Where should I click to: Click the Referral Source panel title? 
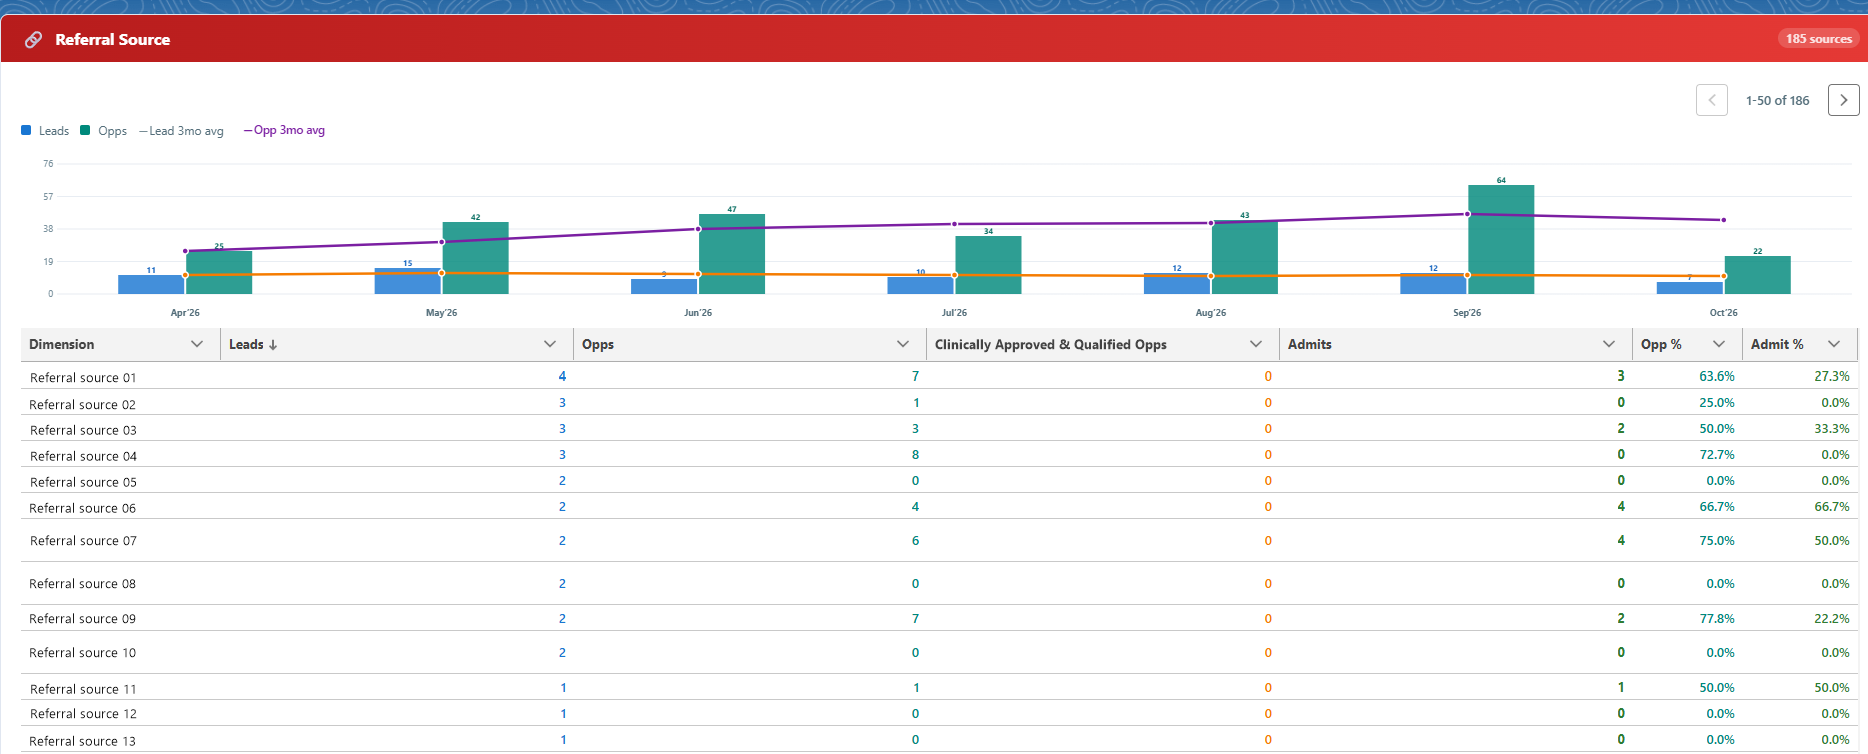coord(113,40)
